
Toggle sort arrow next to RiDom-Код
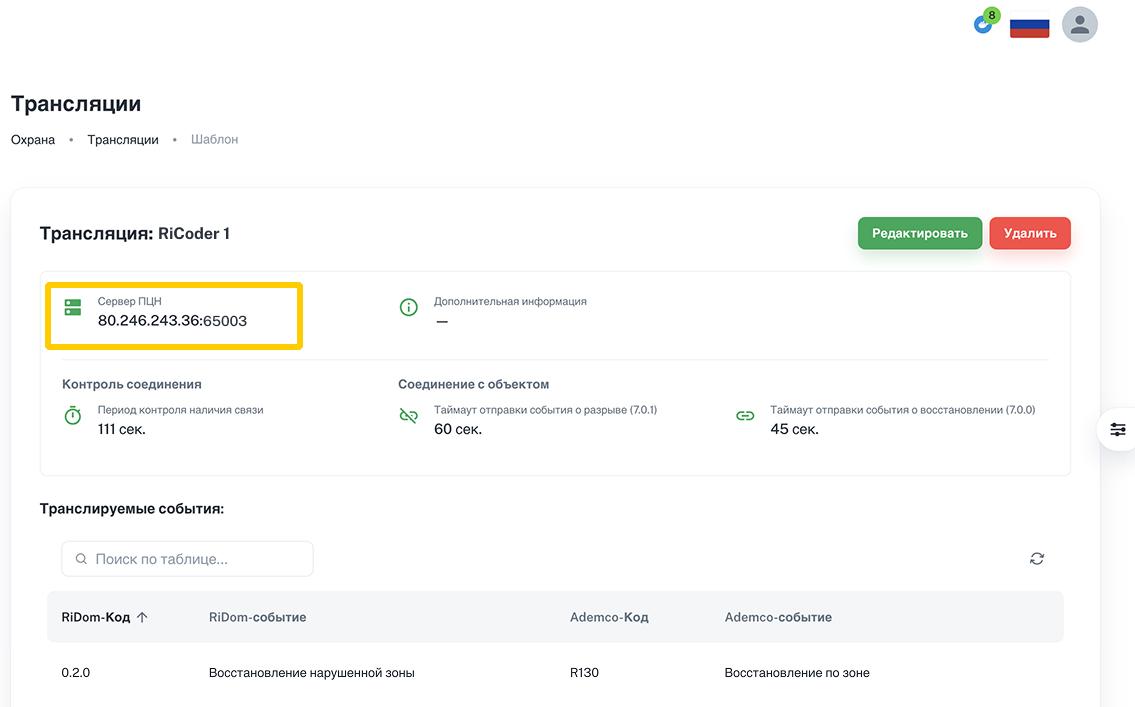(x=142, y=617)
